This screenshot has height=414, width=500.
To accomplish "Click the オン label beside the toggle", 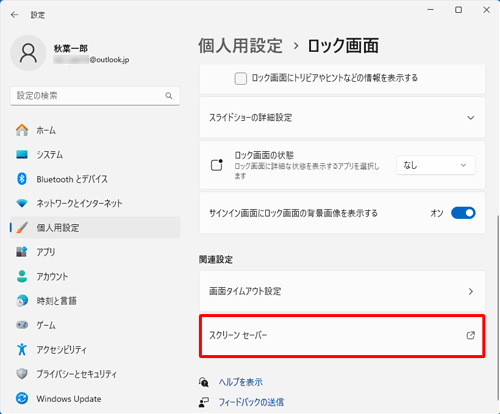I will (x=437, y=213).
